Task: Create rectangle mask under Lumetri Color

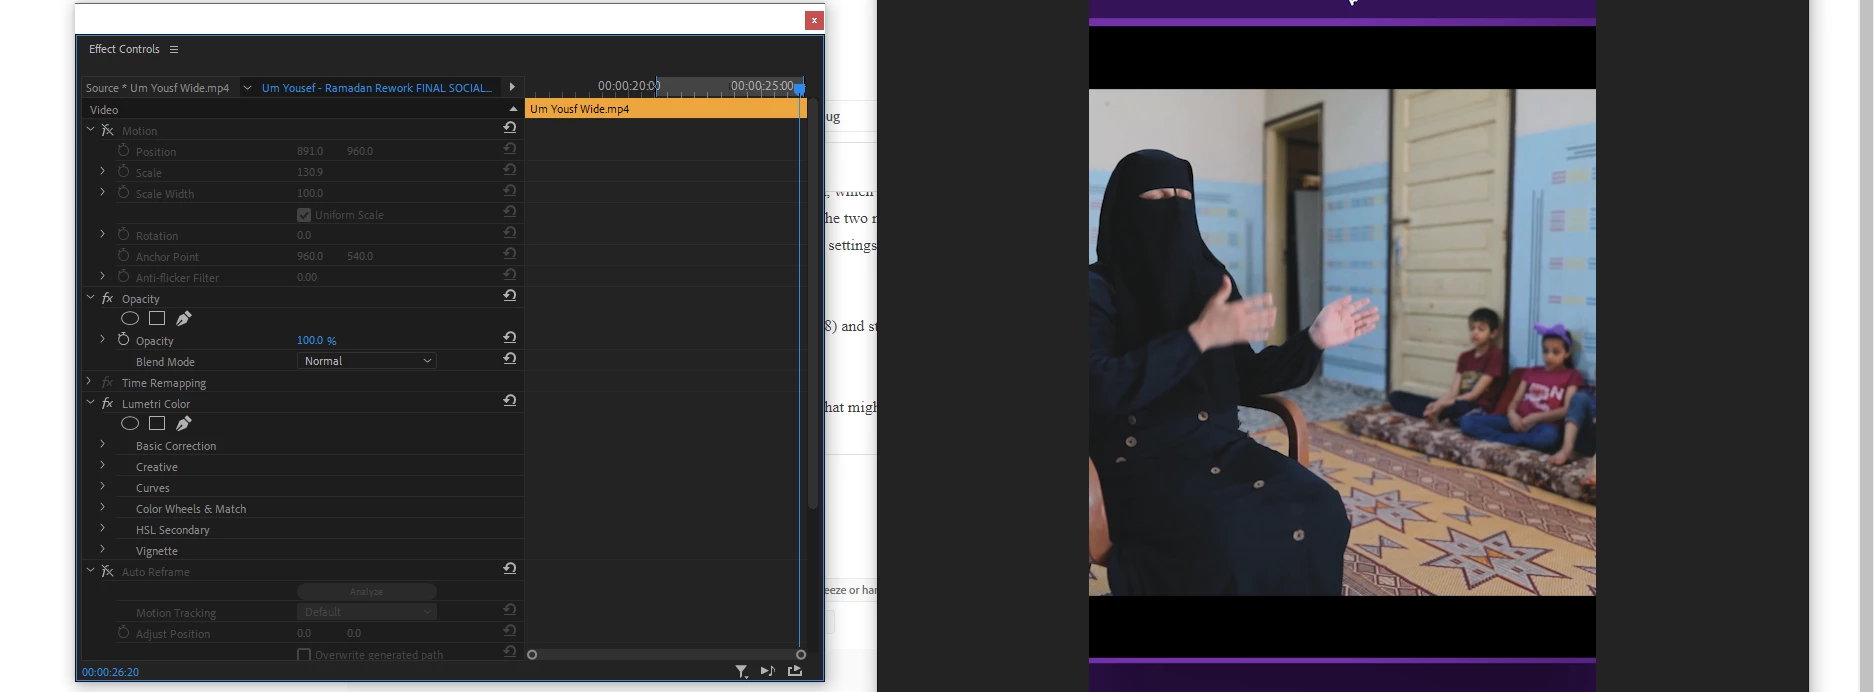Action: [x=157, y=423]
